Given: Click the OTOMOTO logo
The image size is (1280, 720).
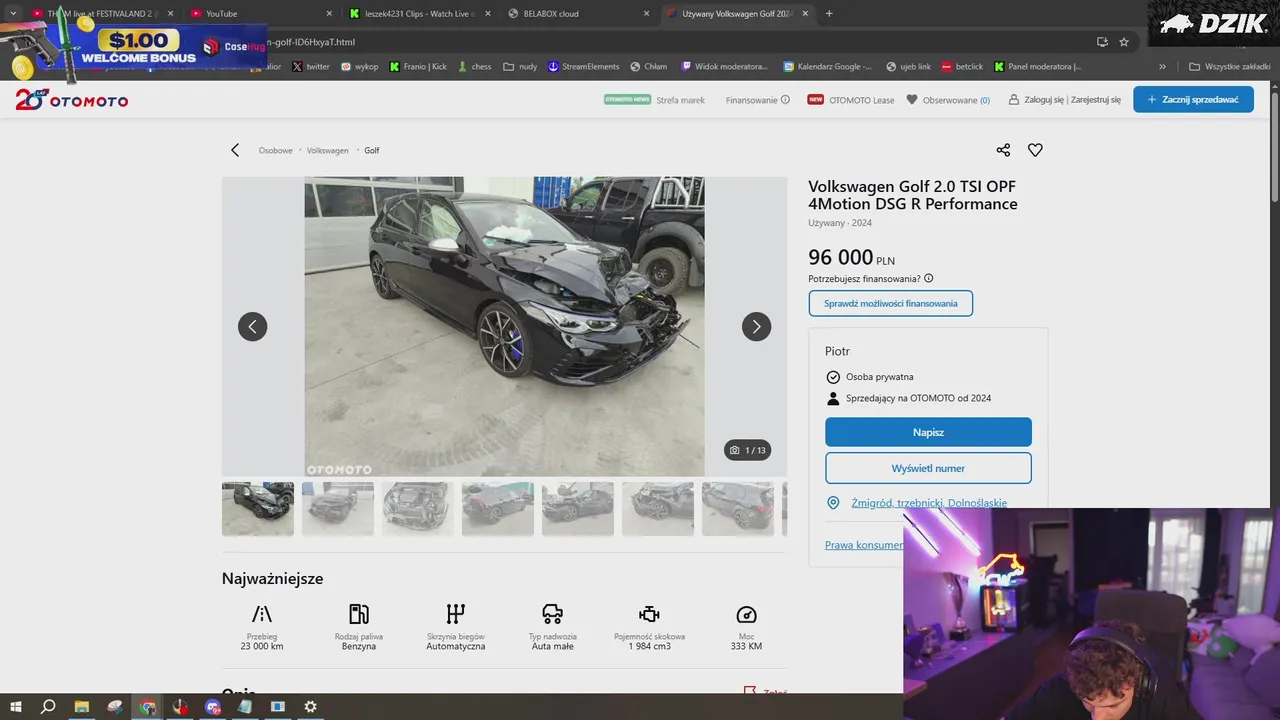Looking at the screenshot, I should 72,100.
